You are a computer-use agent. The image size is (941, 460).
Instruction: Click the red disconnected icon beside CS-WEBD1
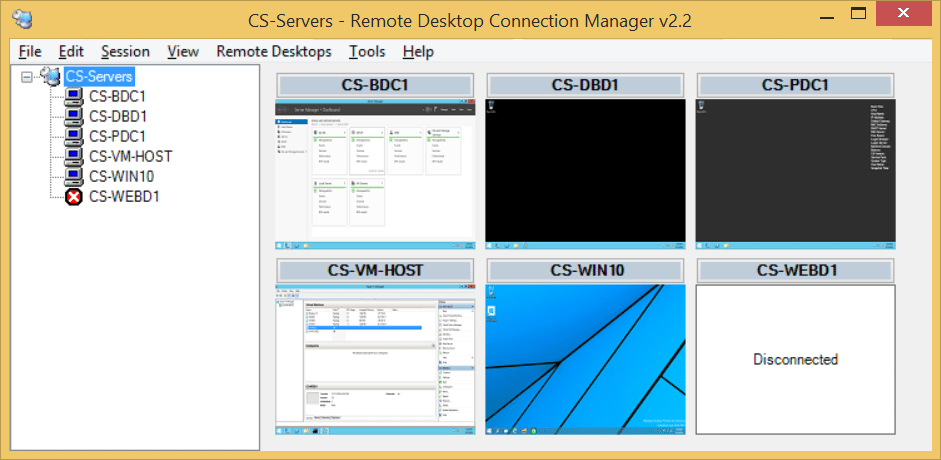click(x=73, y=197)
